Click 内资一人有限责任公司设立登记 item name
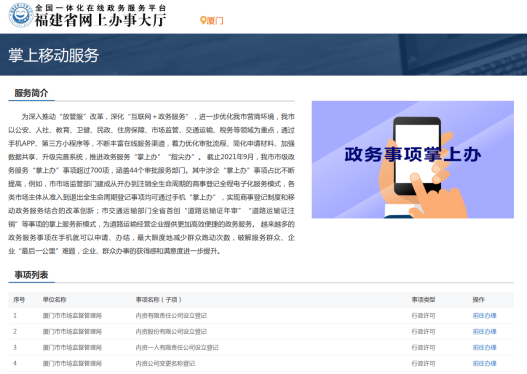 177,347
